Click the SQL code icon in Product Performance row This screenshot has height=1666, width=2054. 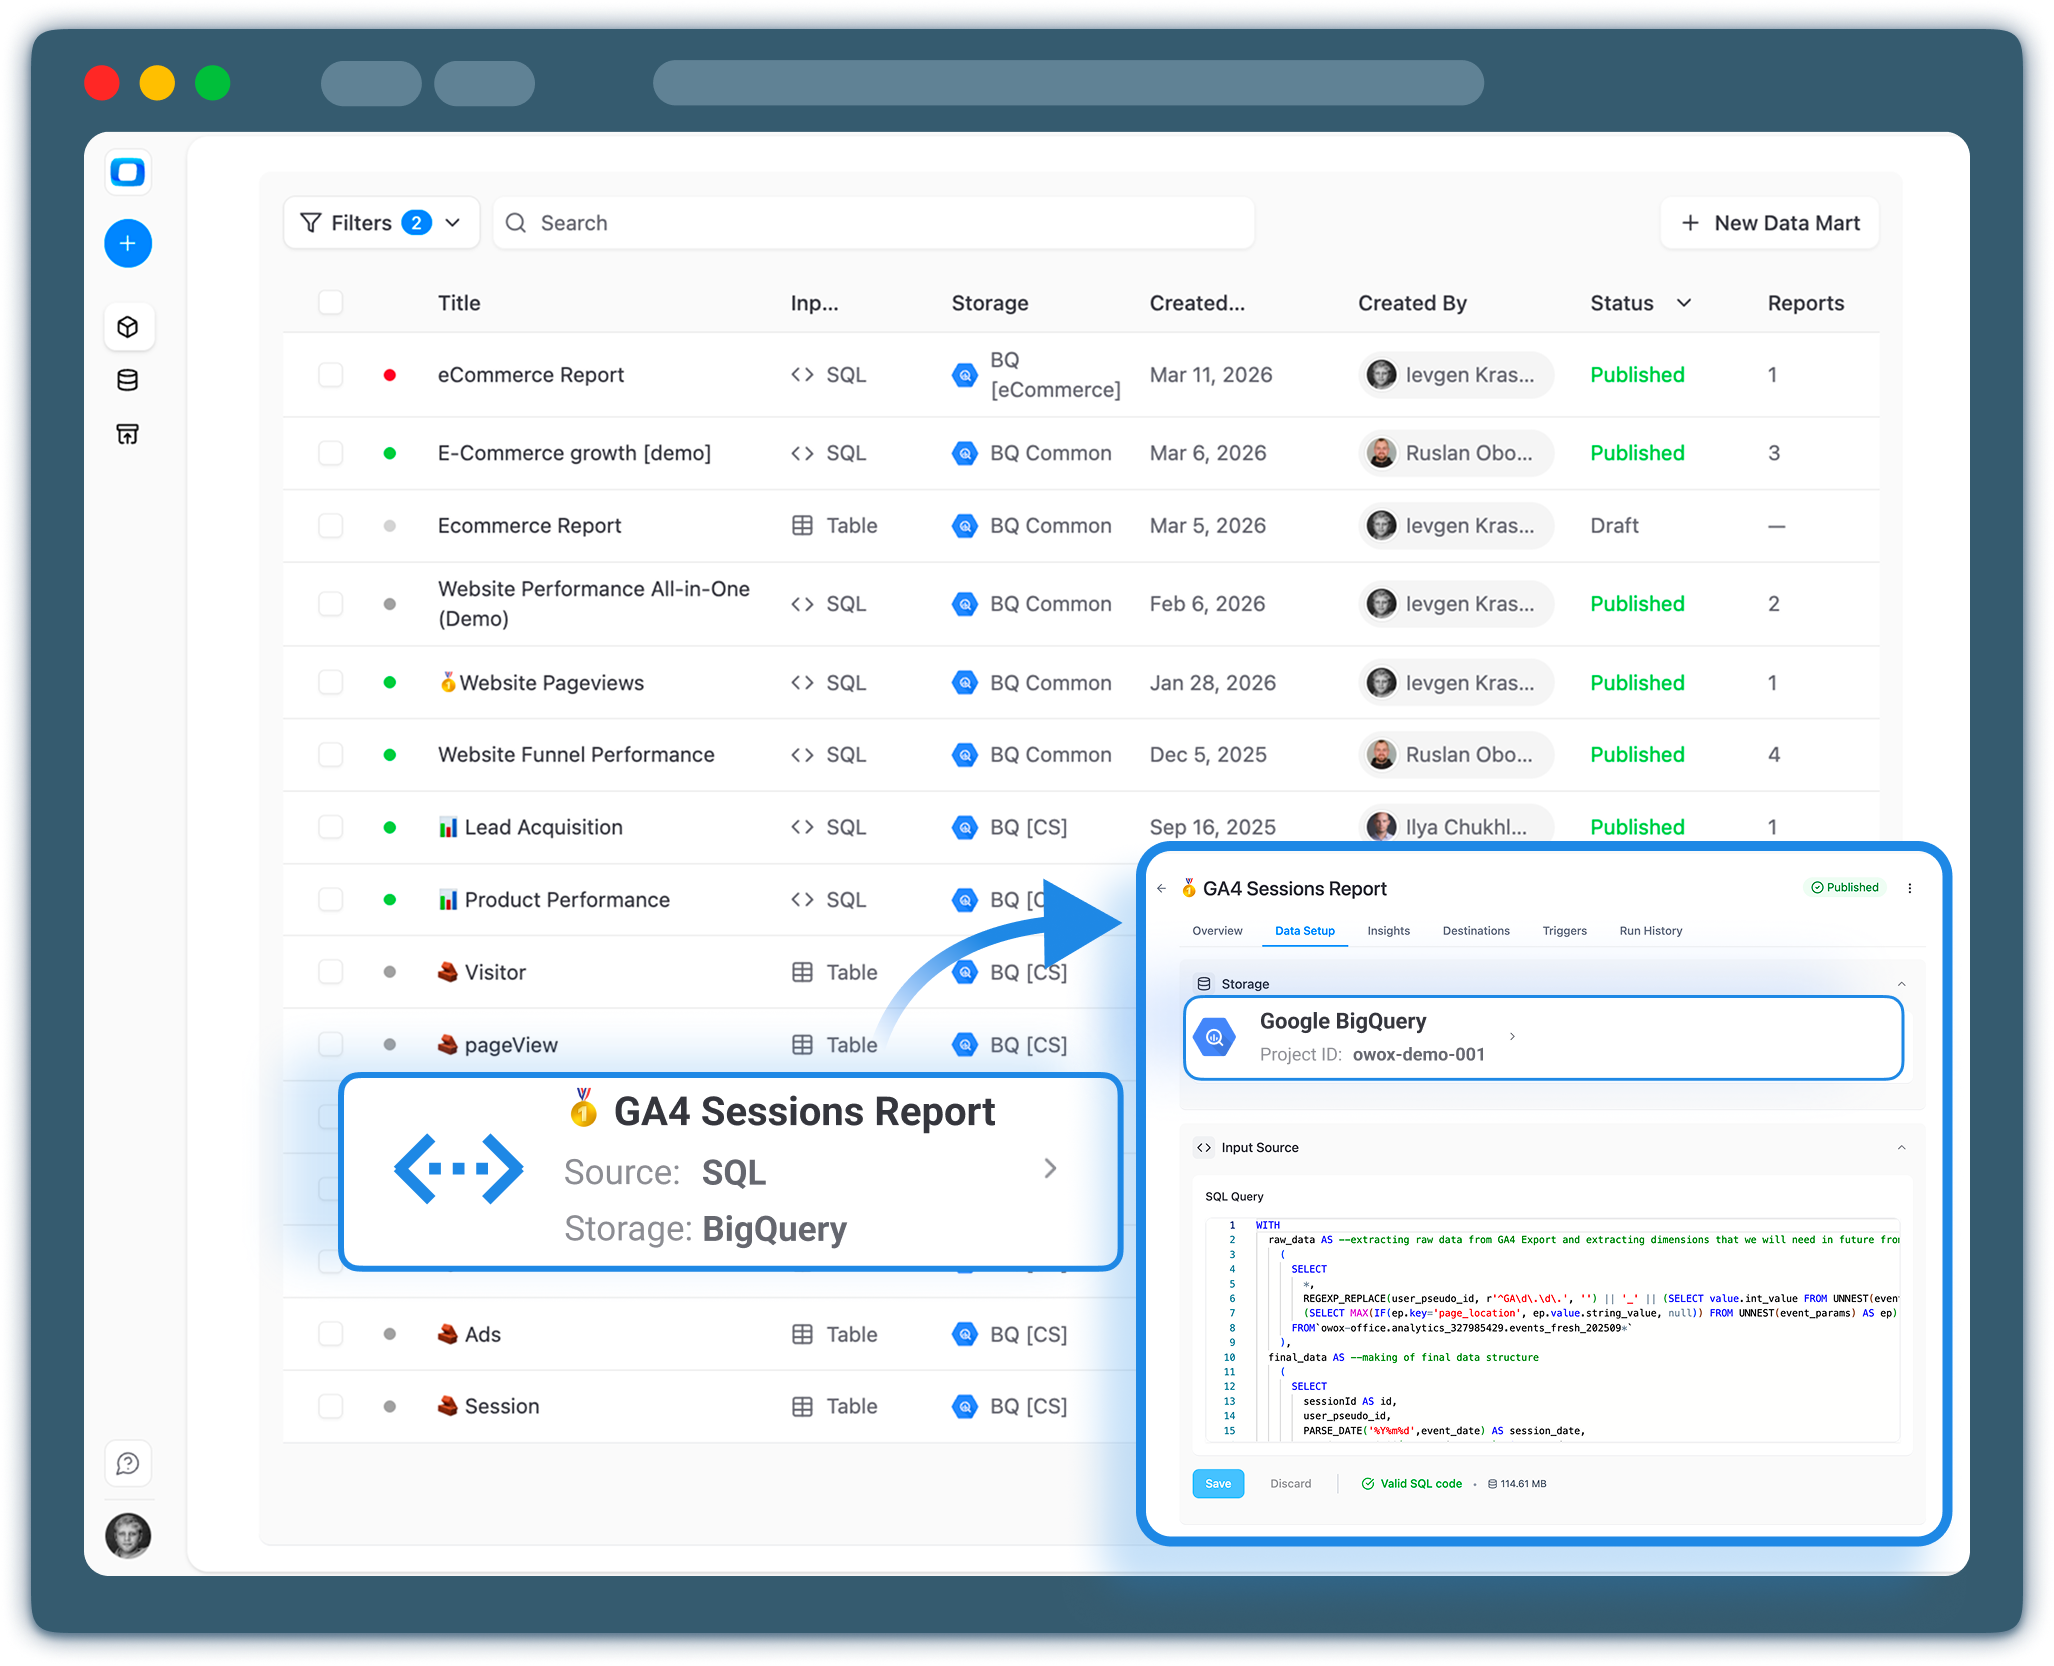click(802, 900)
